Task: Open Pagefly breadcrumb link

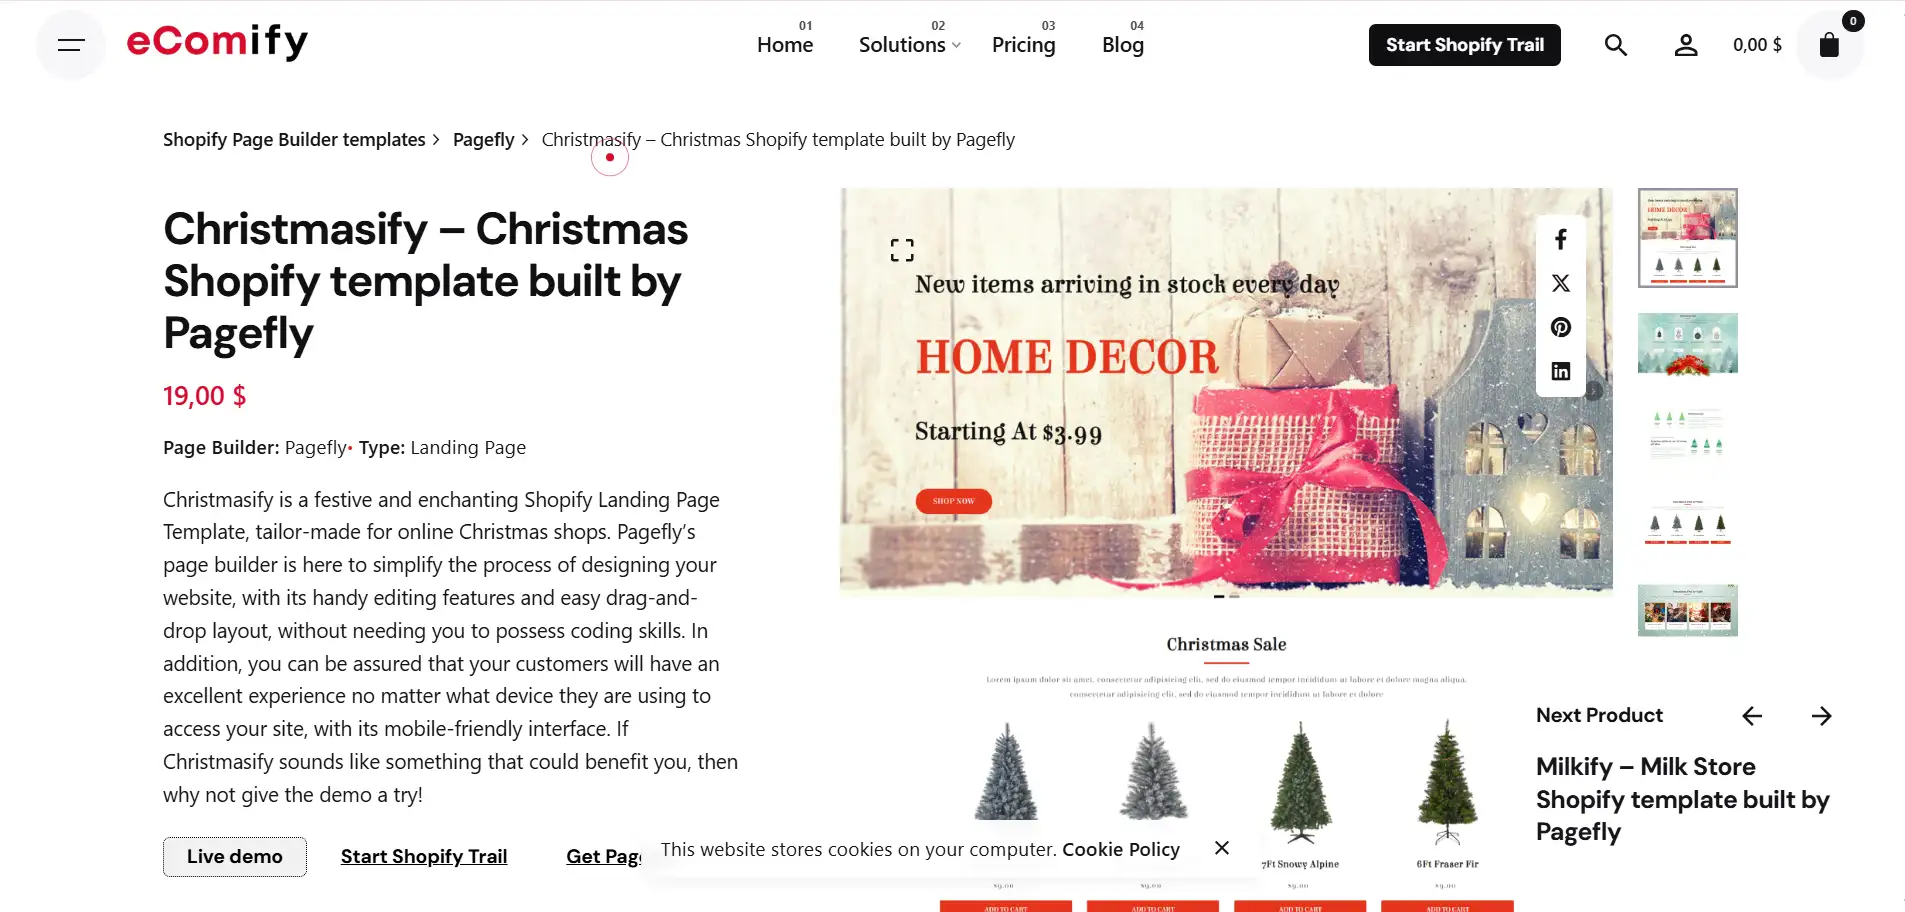Action: [x=484, y=140]
